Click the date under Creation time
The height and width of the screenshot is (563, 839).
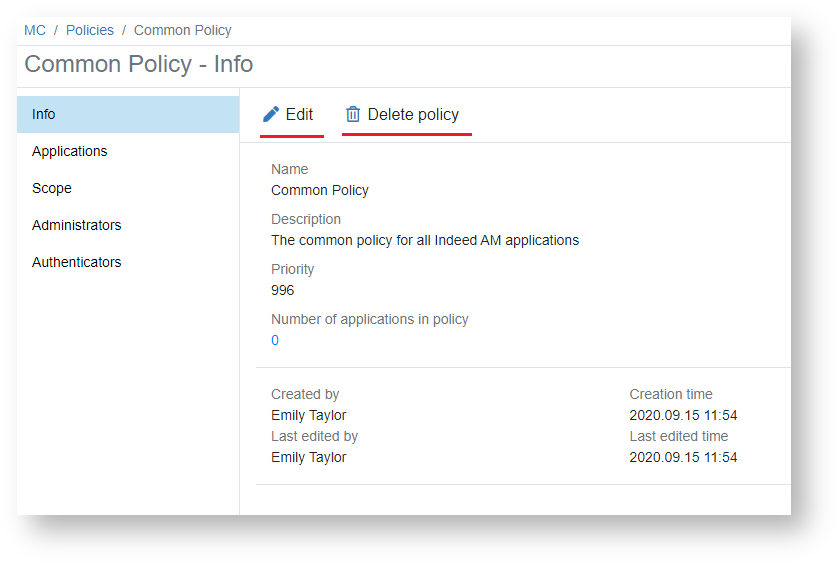683,415
